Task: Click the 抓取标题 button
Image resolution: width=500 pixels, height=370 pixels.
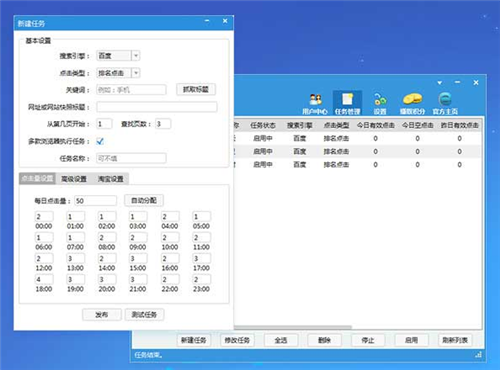Action: (196, 89)
